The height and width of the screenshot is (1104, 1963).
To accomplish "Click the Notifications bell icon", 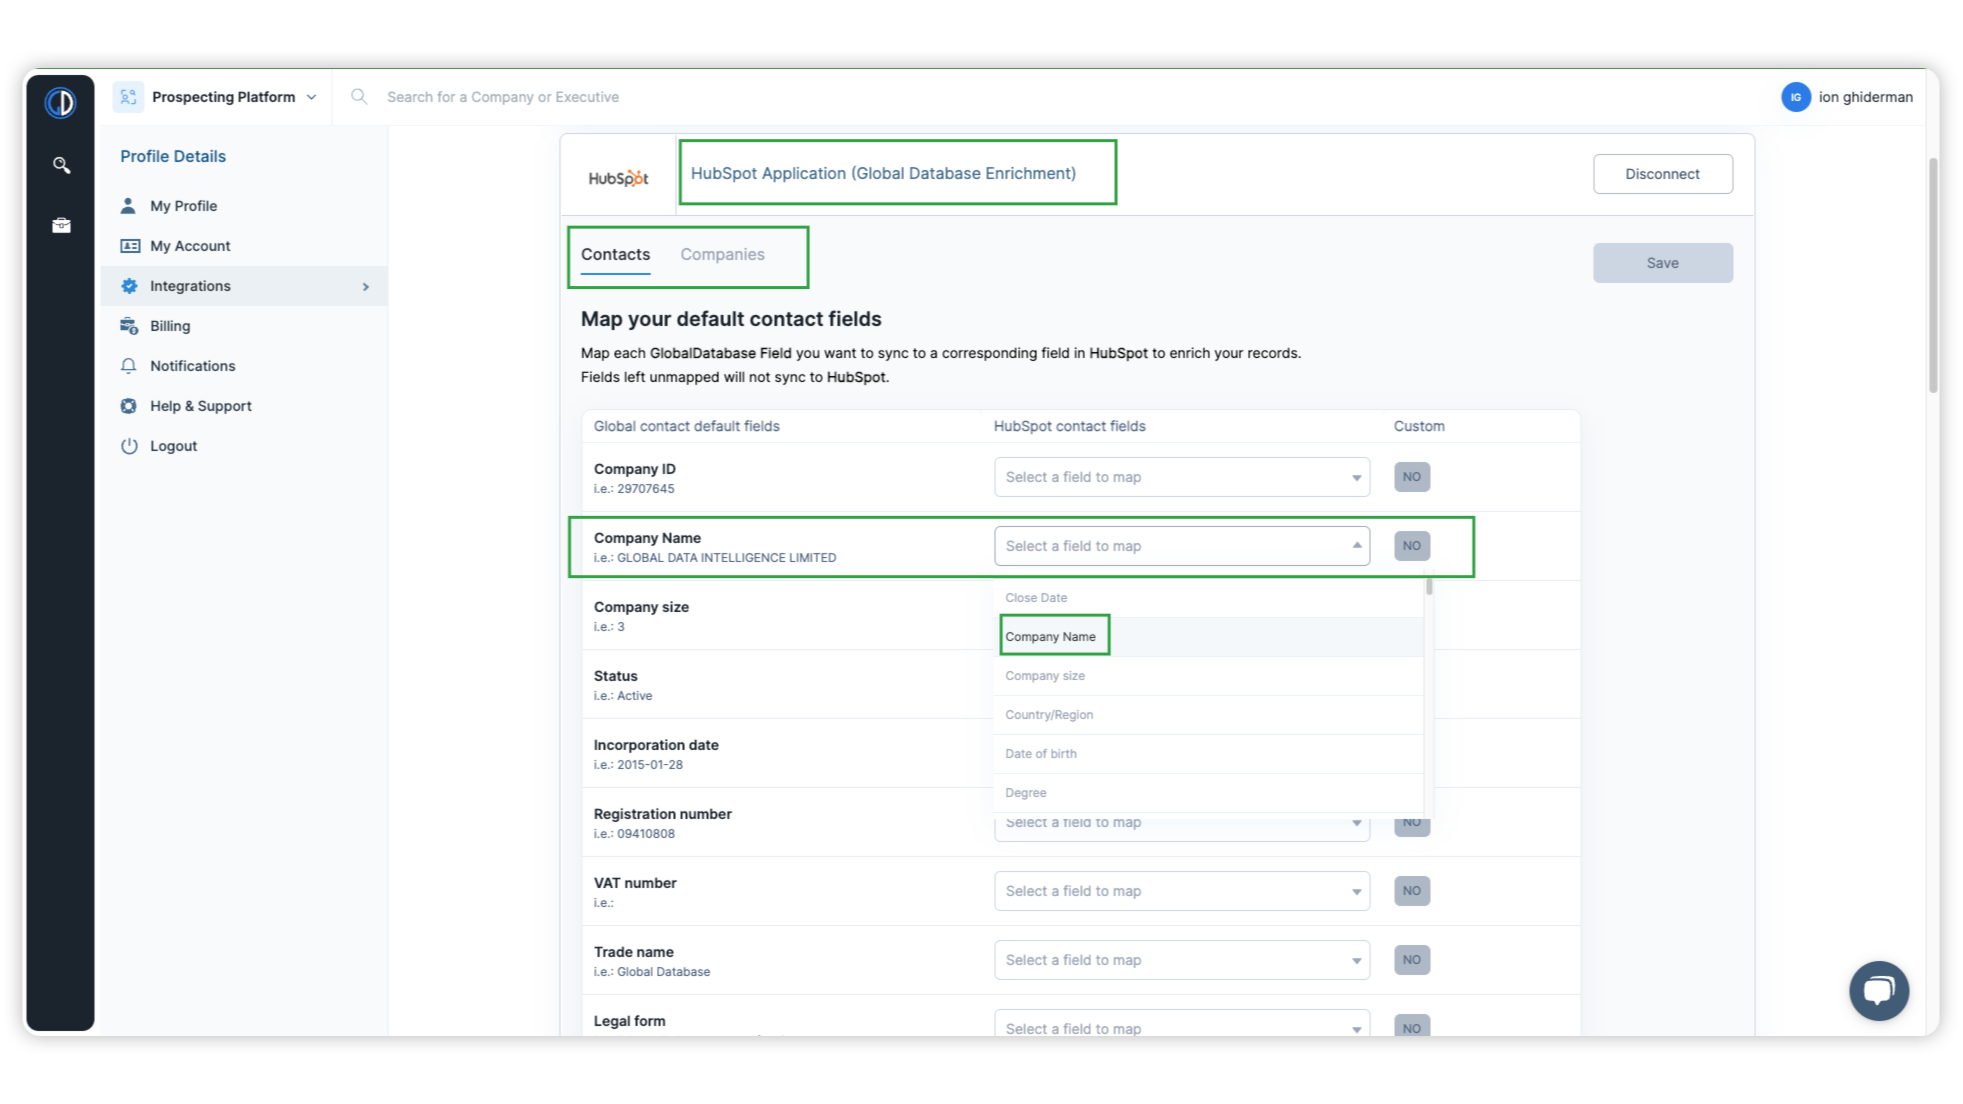I will 129,366.
